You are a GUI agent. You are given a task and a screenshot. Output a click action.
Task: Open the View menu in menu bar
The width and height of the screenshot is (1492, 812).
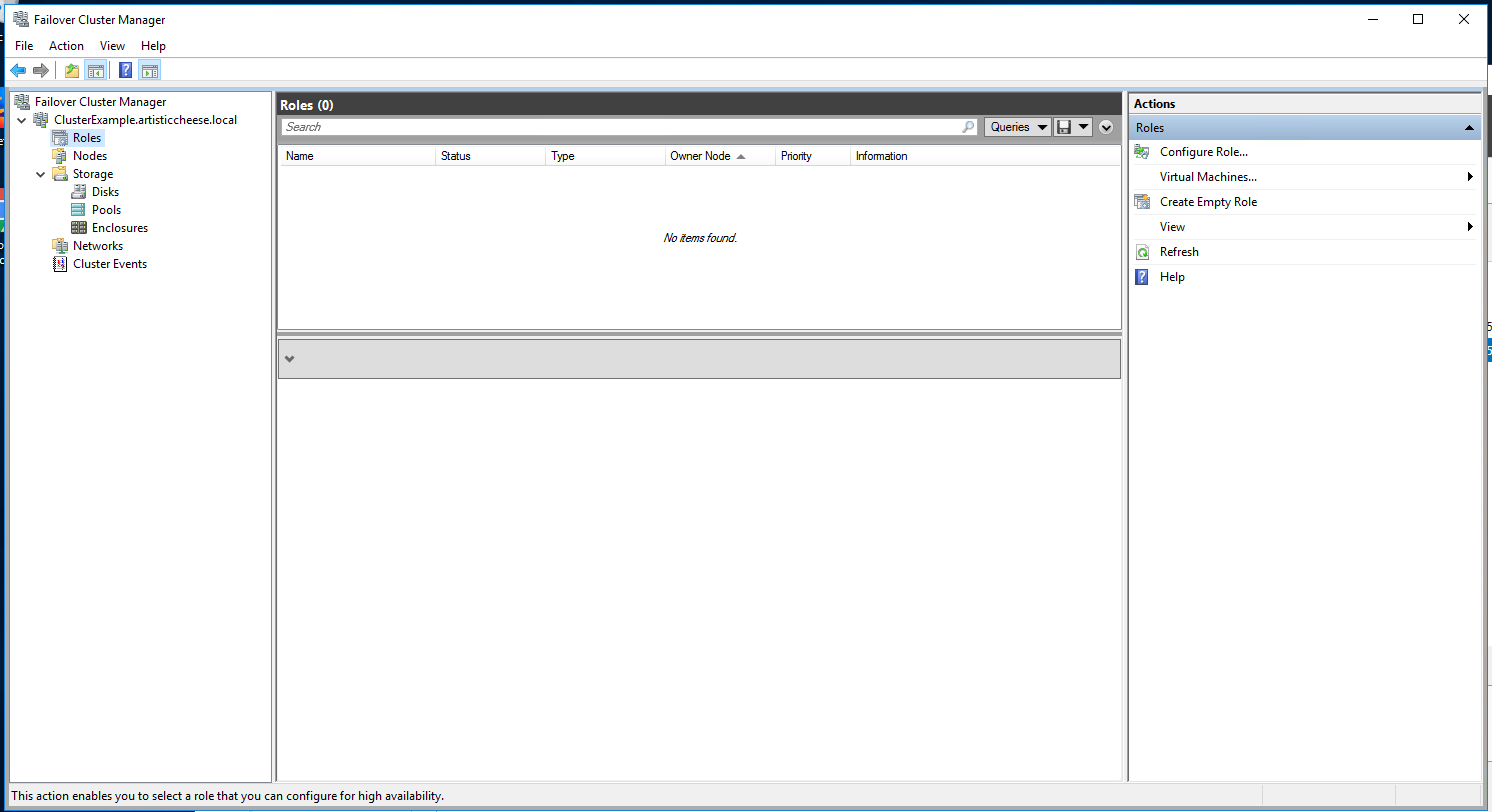(x=112, y=46)
